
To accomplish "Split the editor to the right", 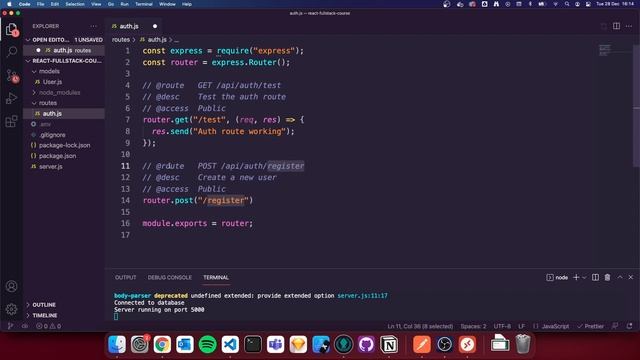I will (x=616, y=26).
